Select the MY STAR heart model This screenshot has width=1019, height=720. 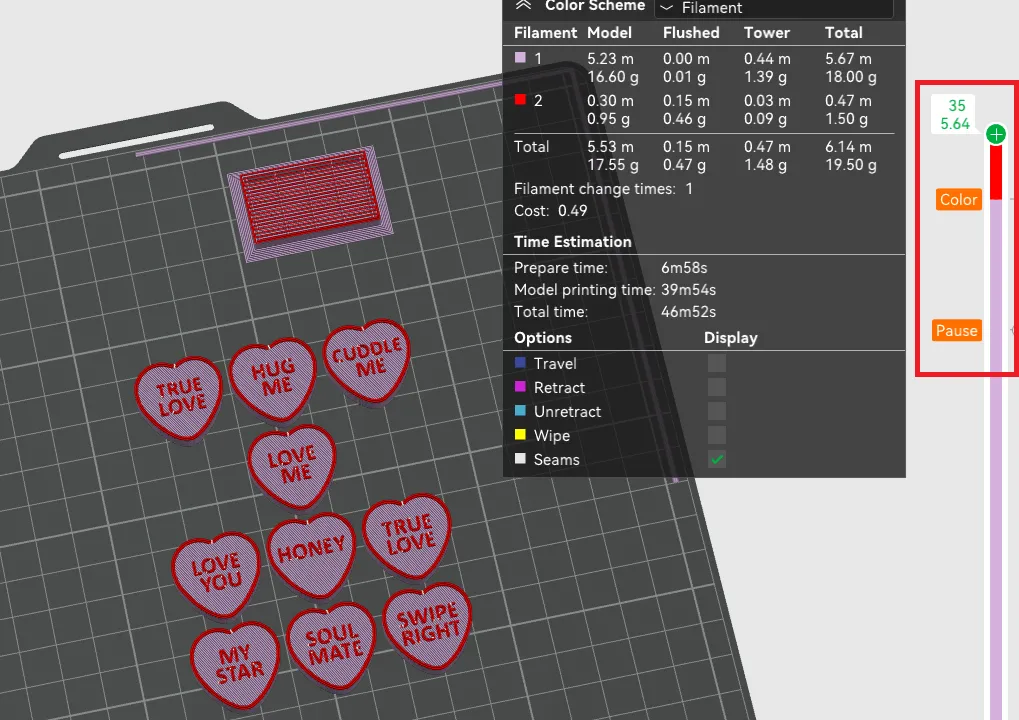235,664
